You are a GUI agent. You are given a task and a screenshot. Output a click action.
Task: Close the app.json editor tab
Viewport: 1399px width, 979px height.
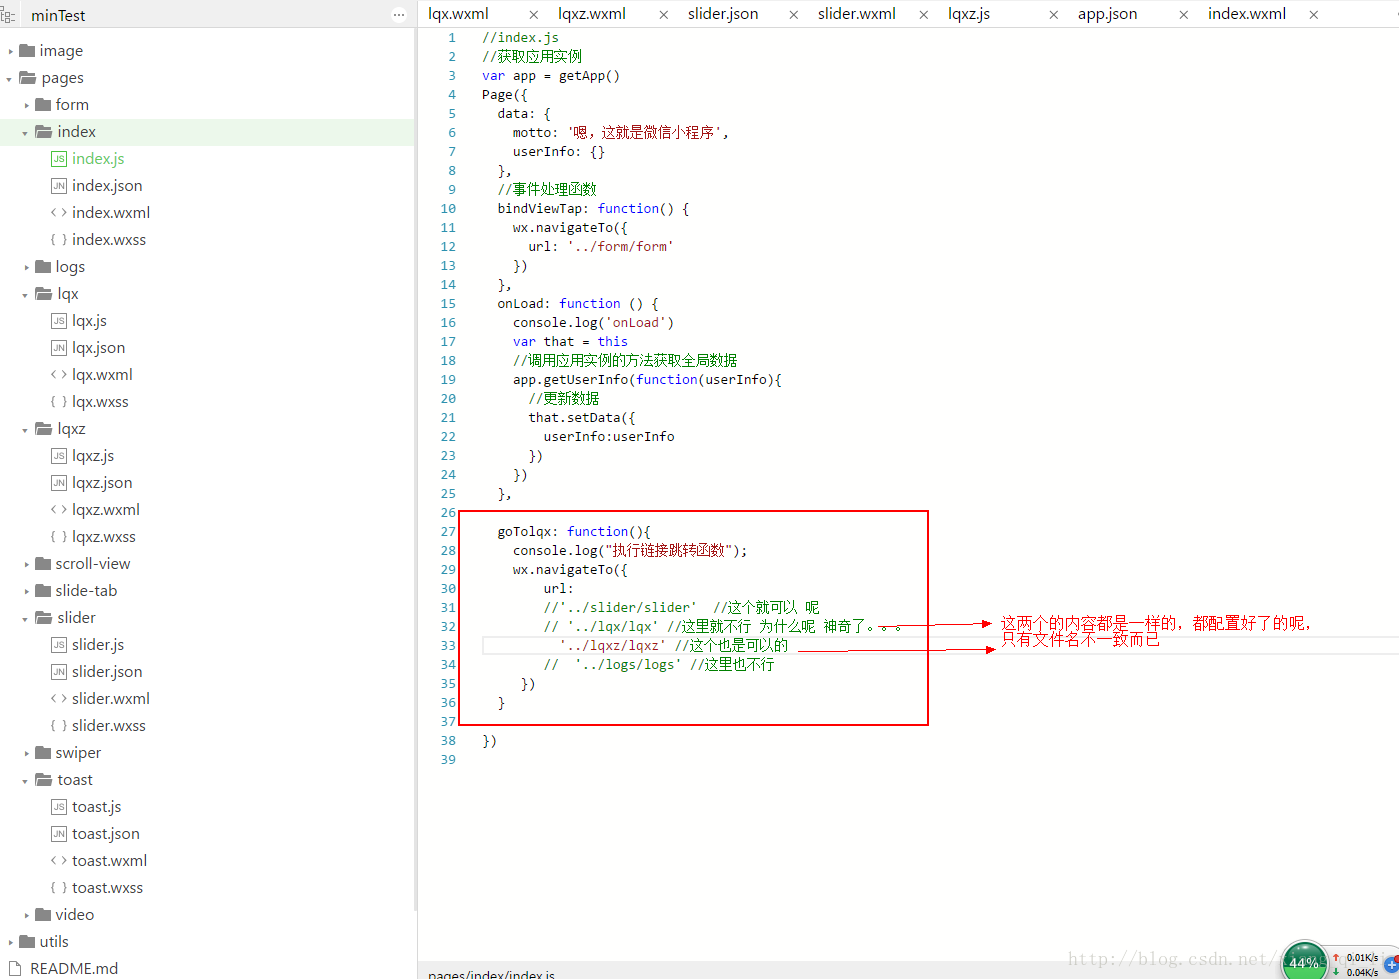tap(1183, 15)
